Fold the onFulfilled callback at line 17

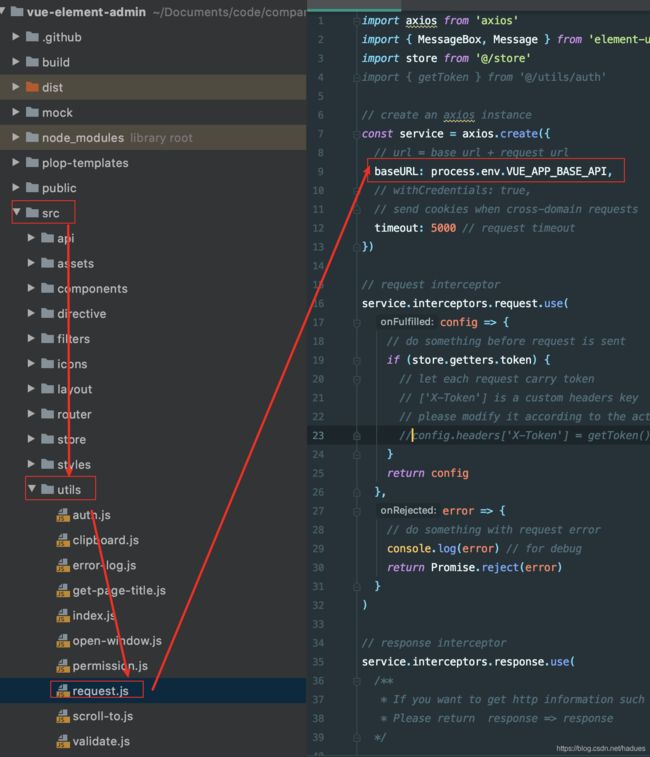[356, 322]
